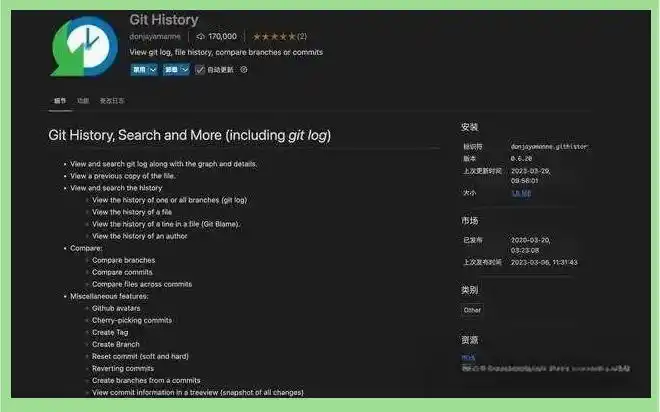Toggle the 自动更新 auto-update checkbox

click(199, 70)
